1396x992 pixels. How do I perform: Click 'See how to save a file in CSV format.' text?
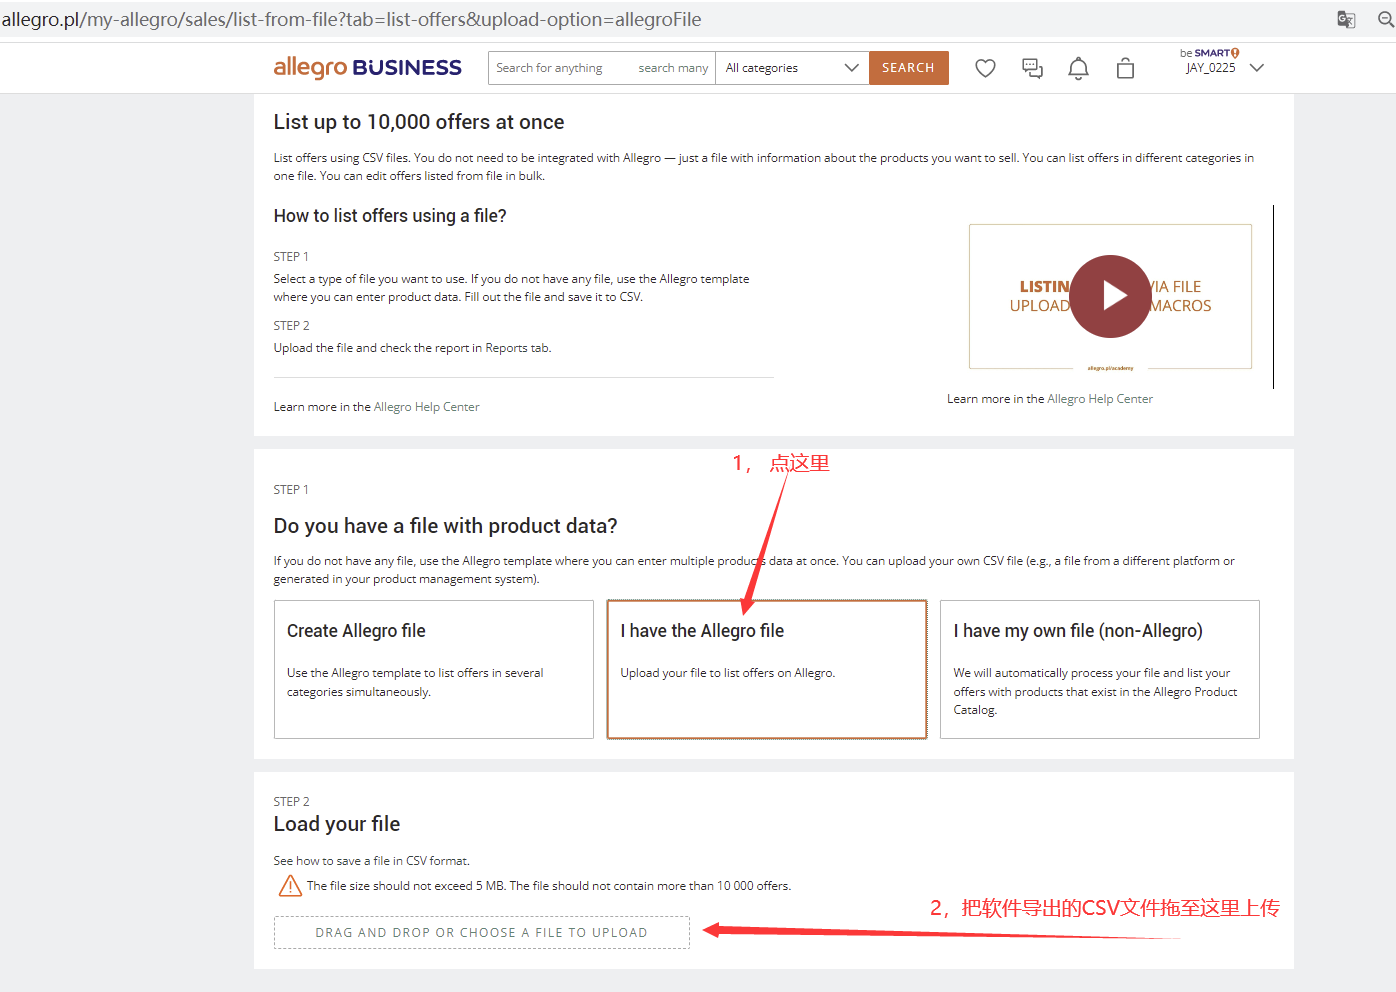(372, 861)
